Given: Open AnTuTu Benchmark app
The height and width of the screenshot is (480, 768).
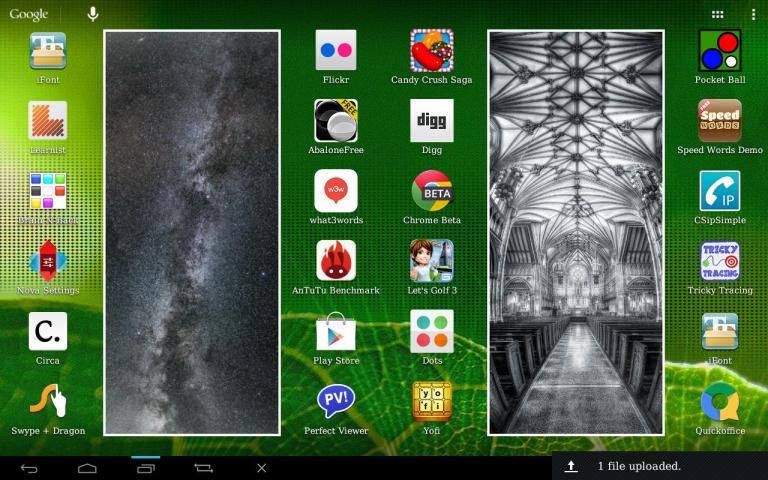Looking at the screenshot, I should (x=336, y=260).
